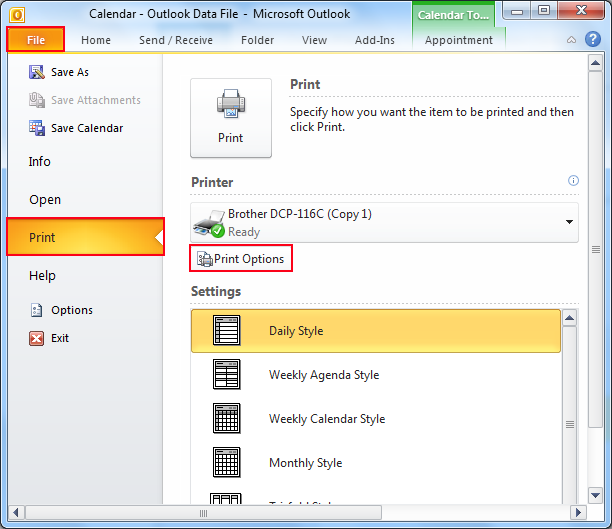Click the Weekly Agenda Style icon
The height and width of the screenshot is (529, 612).
click(x=226, y=374)
